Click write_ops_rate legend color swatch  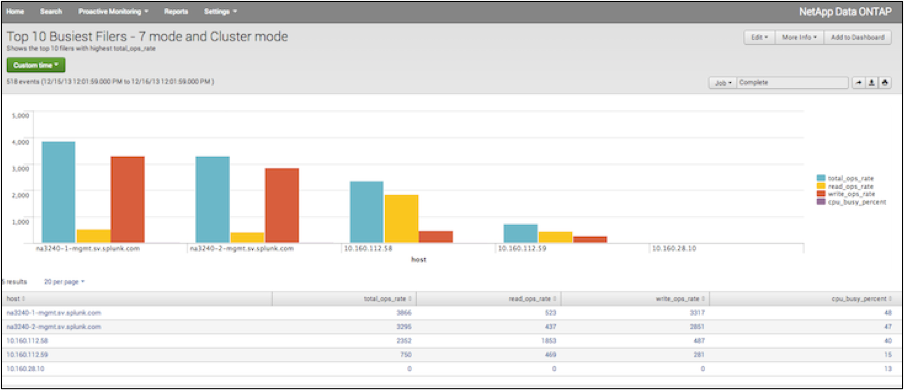click(820, 194)
